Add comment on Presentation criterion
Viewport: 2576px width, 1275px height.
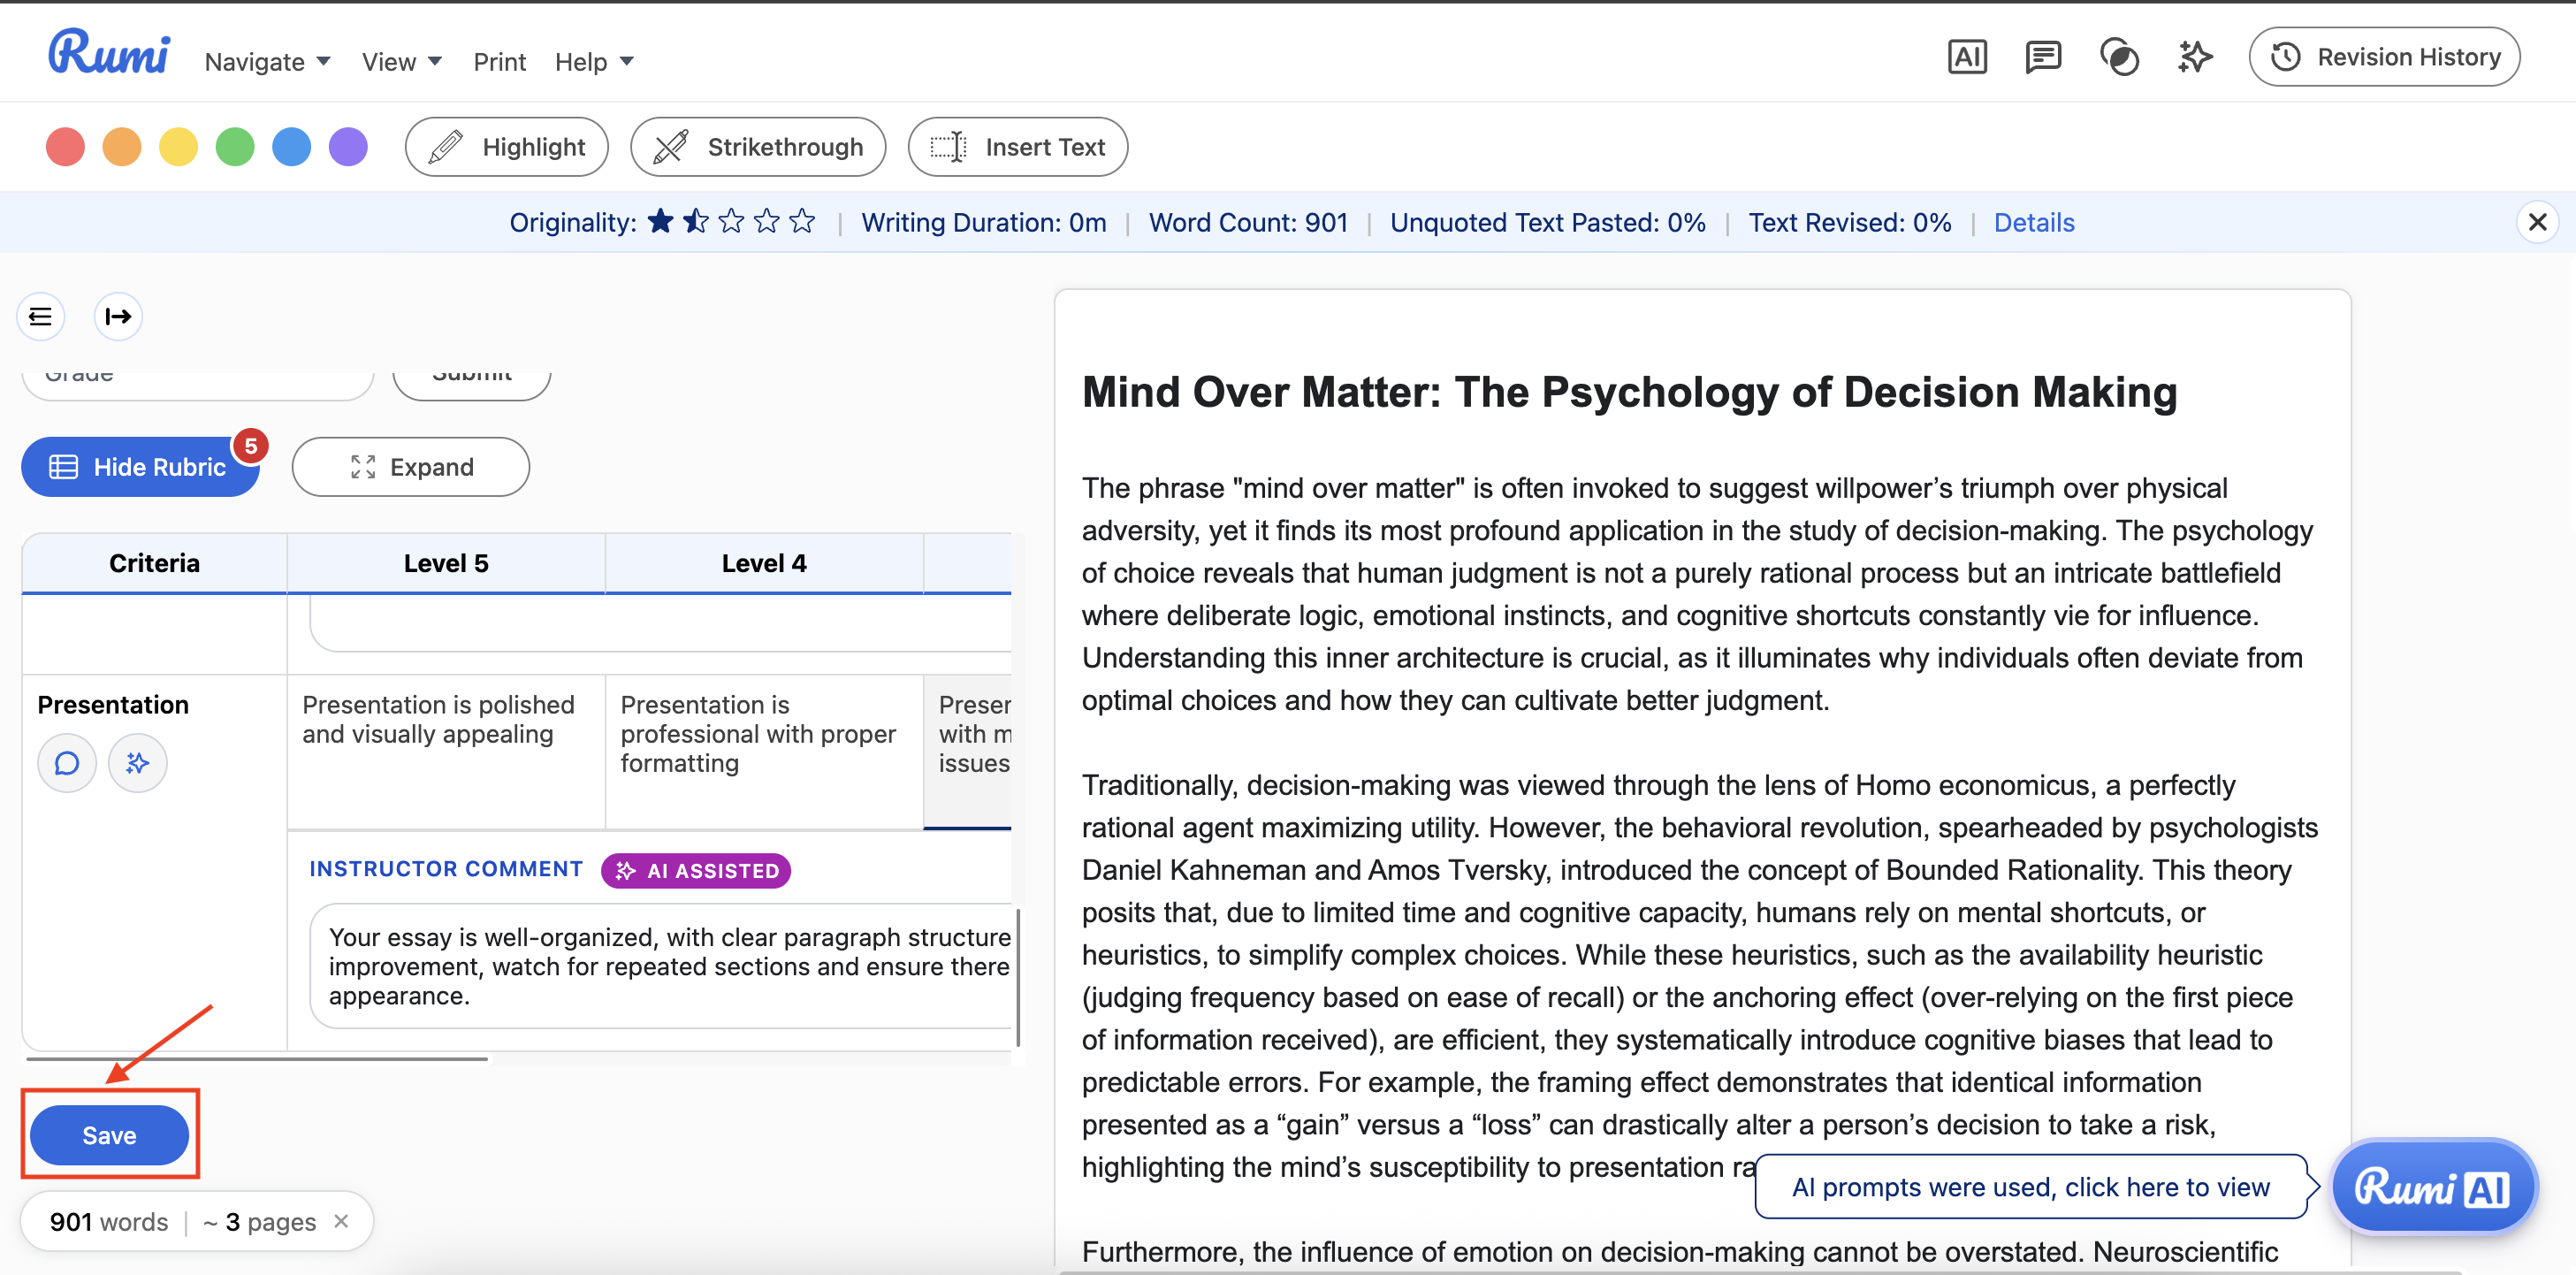point(67,764)
